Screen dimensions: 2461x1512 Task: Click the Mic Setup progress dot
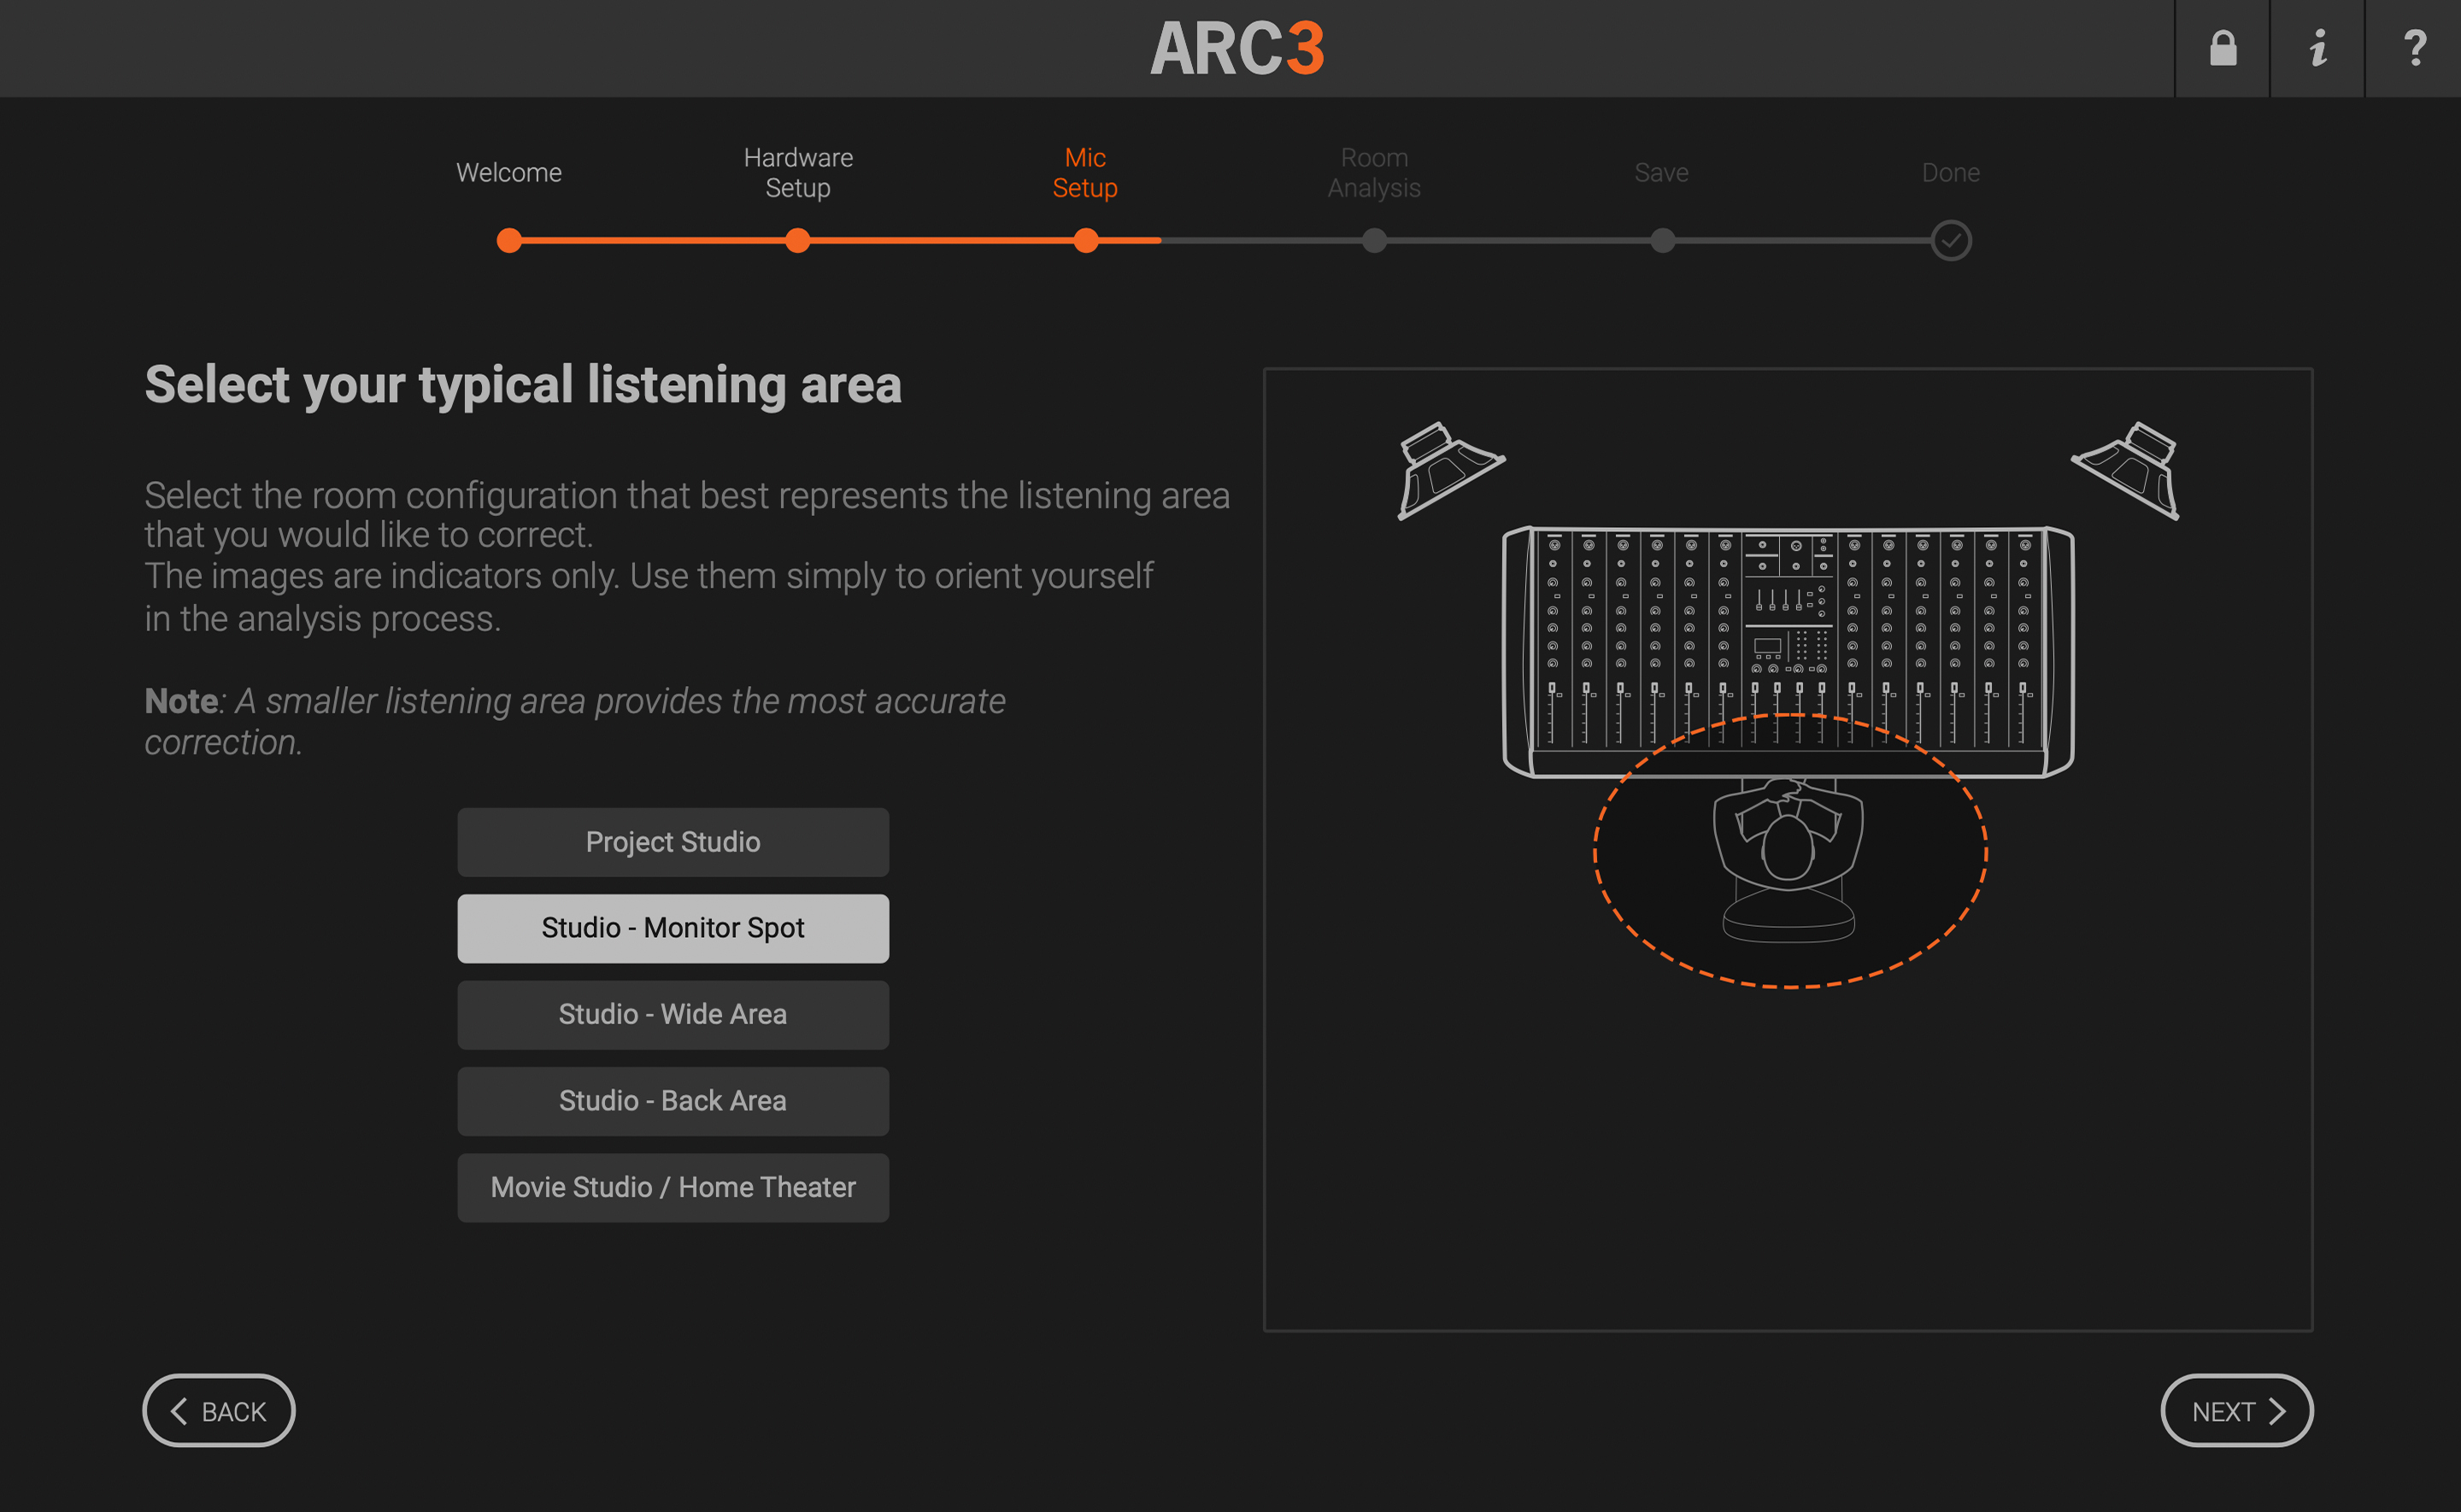pyautogui.click(x=1086, y=240)
